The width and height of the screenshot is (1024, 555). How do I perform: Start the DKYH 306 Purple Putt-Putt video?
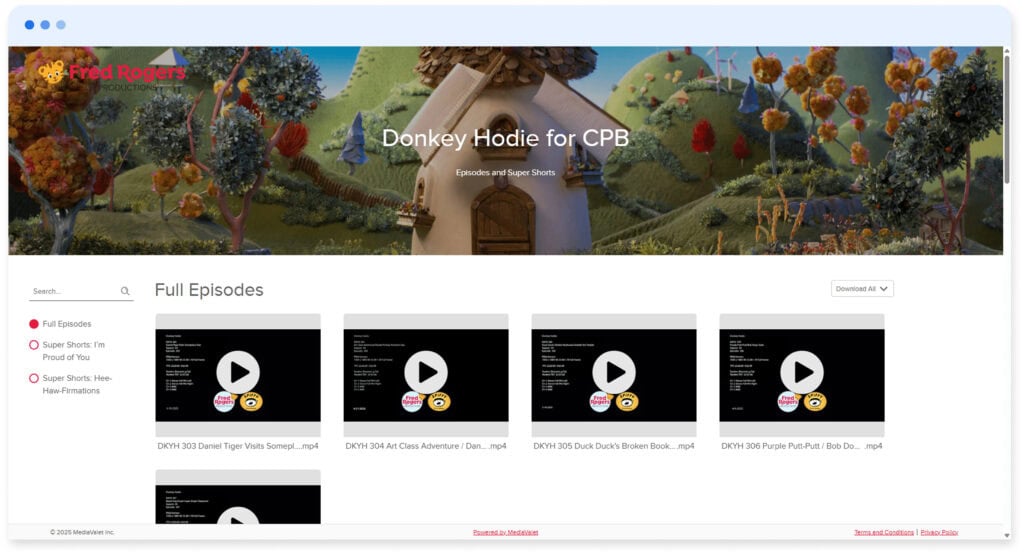point(802,373)
